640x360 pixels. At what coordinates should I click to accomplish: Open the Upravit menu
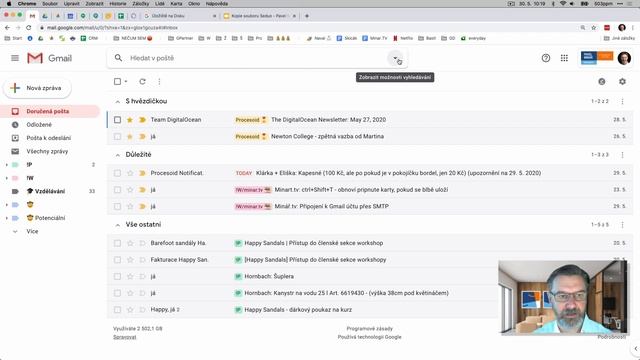(x=71, y=3)
